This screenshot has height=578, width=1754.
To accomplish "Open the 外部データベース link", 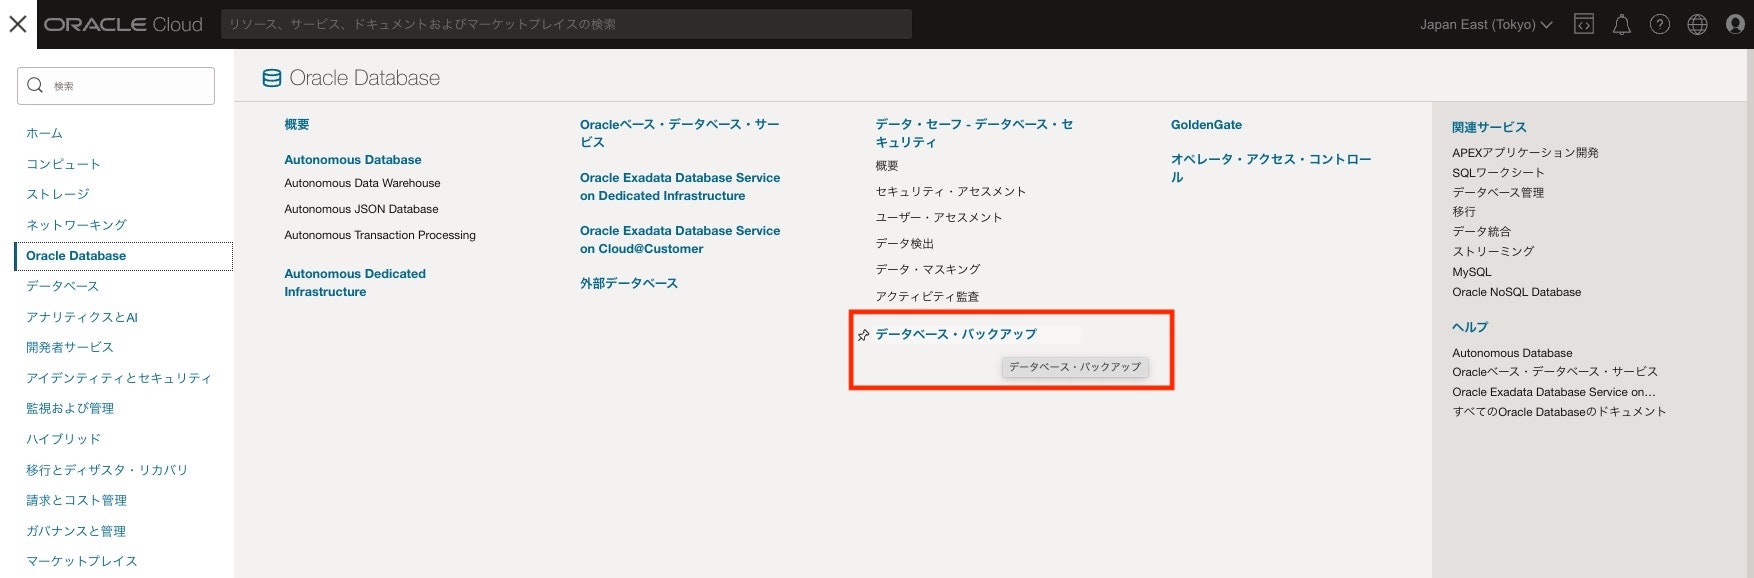I will pyautogui.click(x=629, y=284).
